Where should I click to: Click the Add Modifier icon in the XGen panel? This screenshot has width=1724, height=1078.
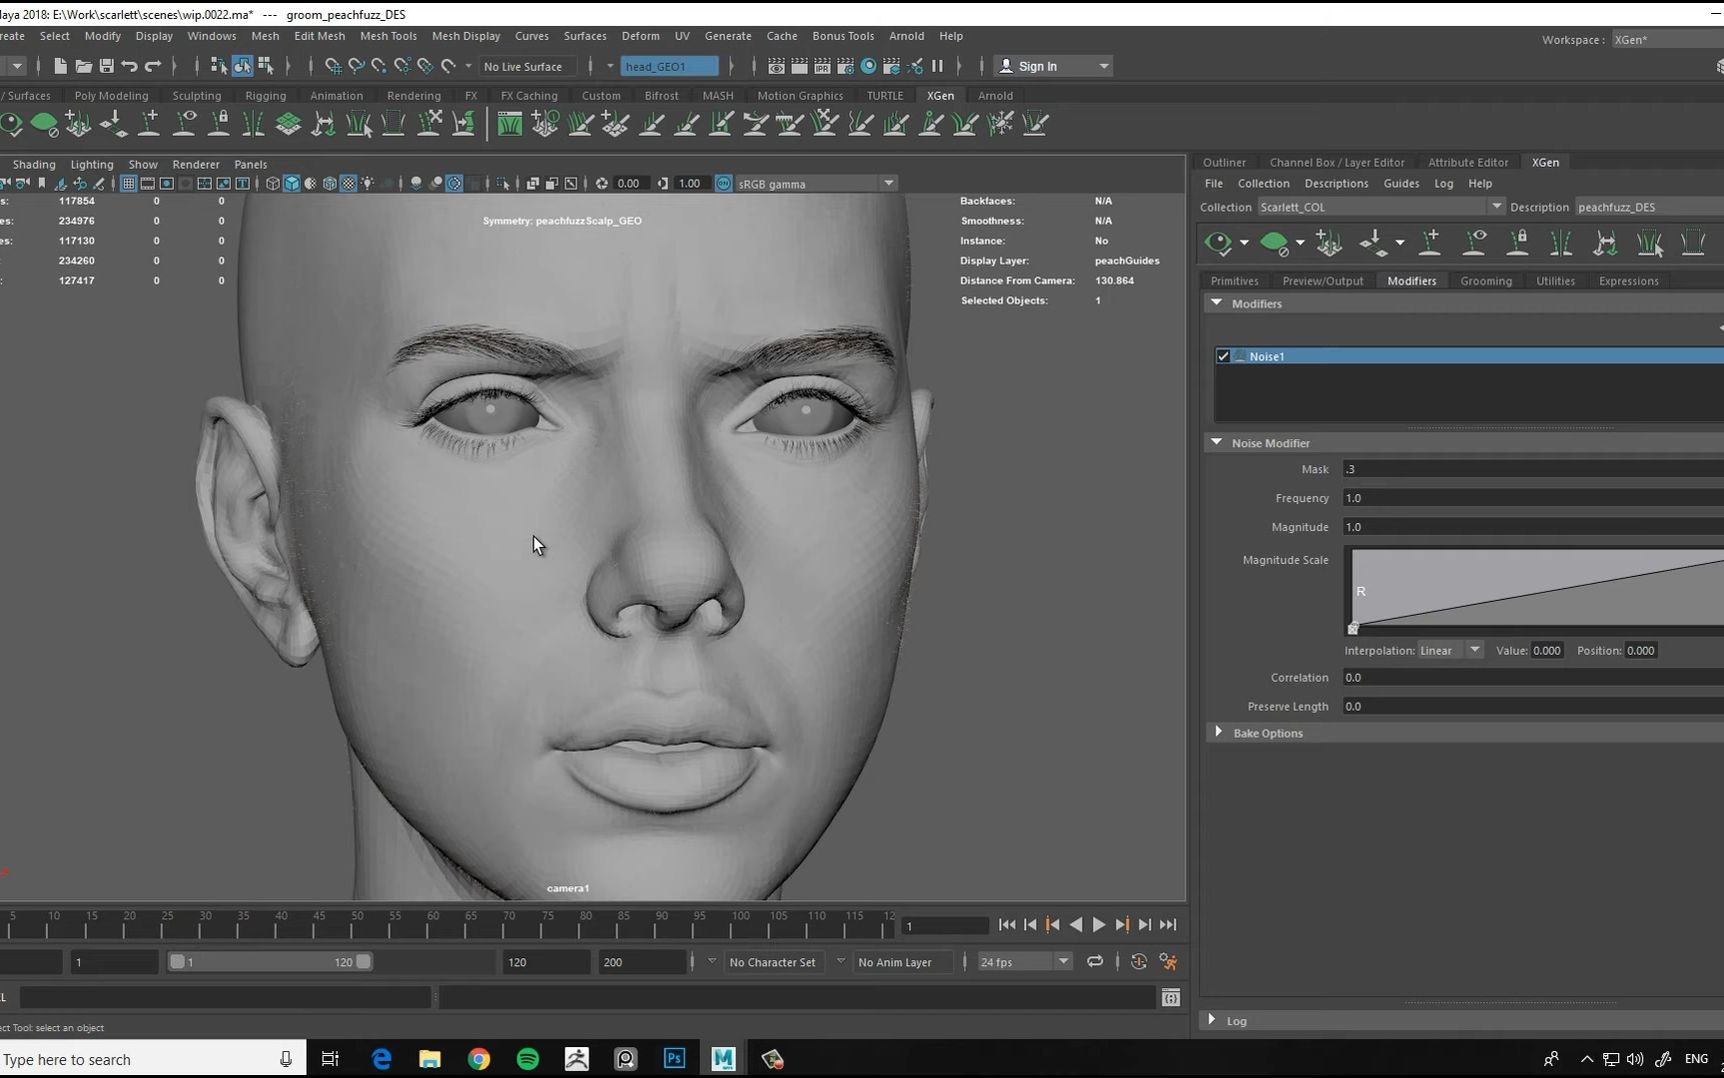(1718, 326)
